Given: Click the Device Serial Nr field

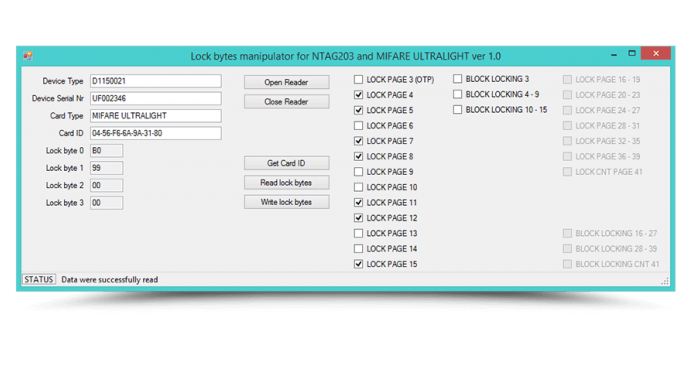Looking at the screenshot, I should point(156,99).
